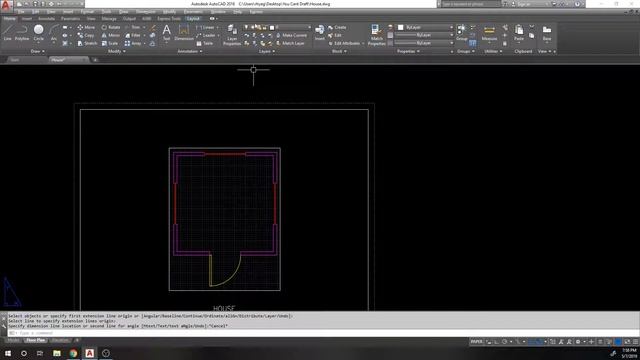The width and height of the screenshot is (640, 360).
Task: Click Match Properties tool
Action: pos(376,35)
